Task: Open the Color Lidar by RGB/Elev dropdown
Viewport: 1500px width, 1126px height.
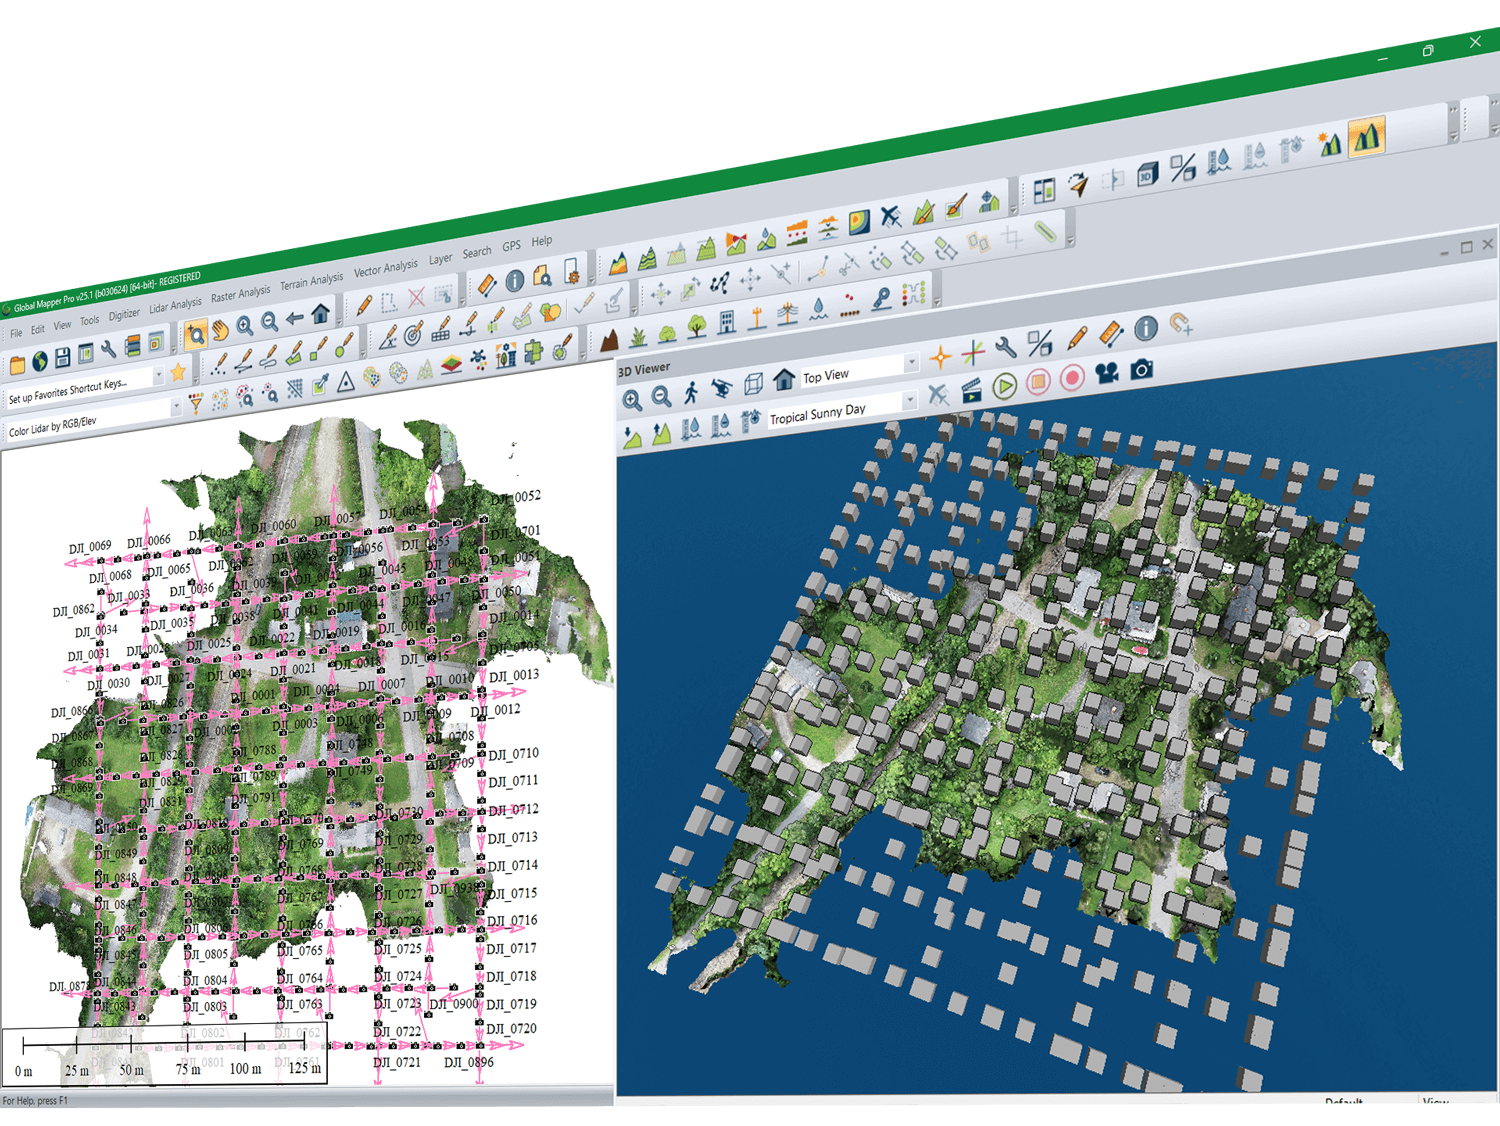Action: 176,406
